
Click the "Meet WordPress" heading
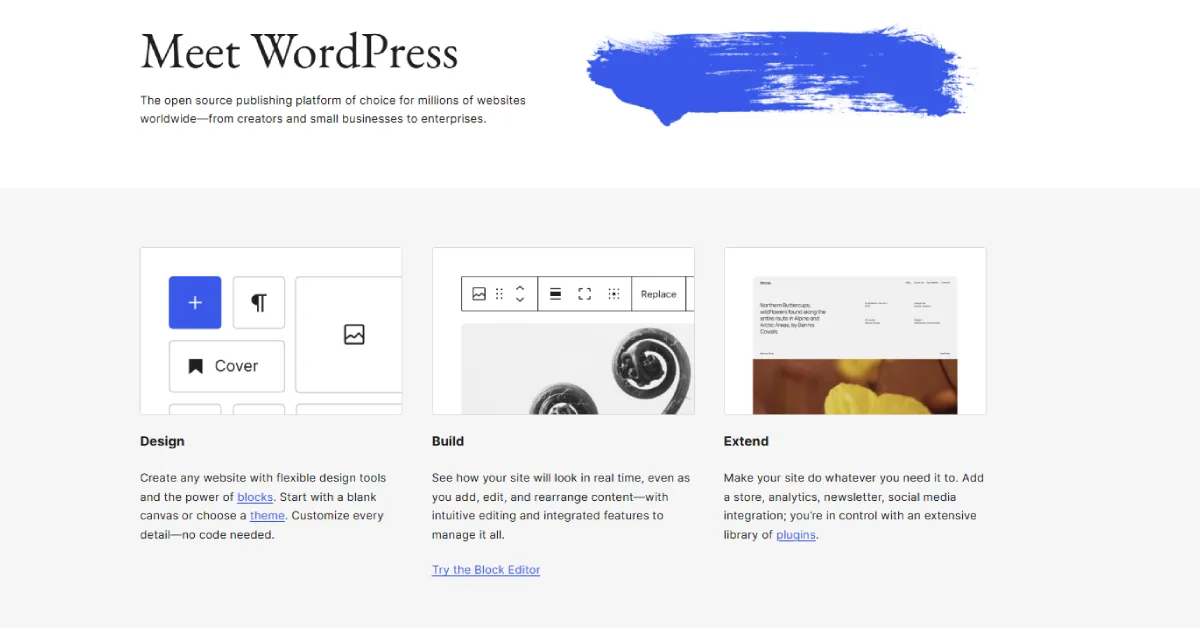pyautogui.click(x=299, y=52)
